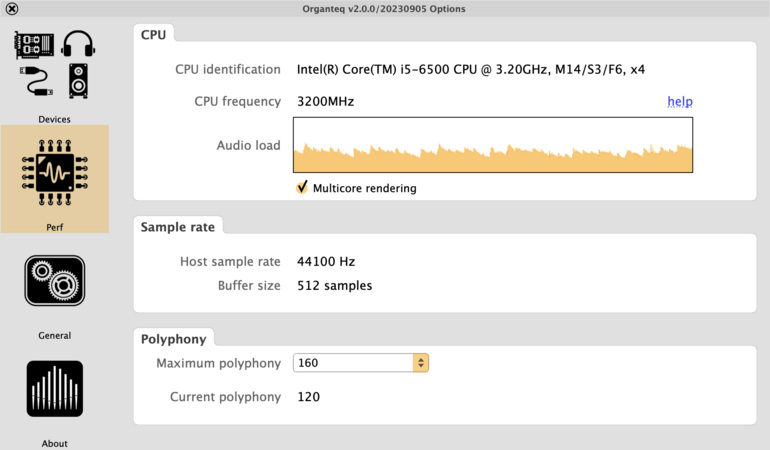This screenshot has width=770, height=450.
Task: Click the Buffer size label
Action: tap(249, 285)
